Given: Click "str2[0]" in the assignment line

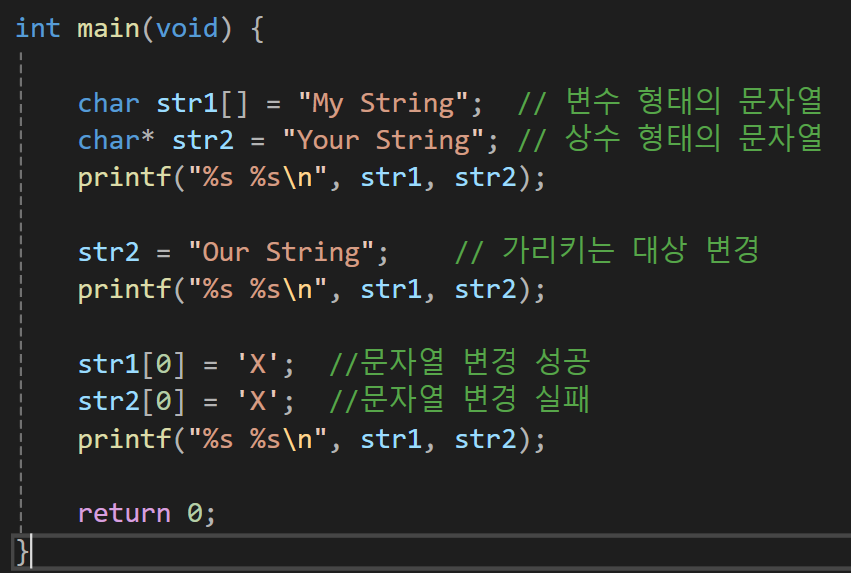Looking at the screenshot, I should tap(131, 402).
